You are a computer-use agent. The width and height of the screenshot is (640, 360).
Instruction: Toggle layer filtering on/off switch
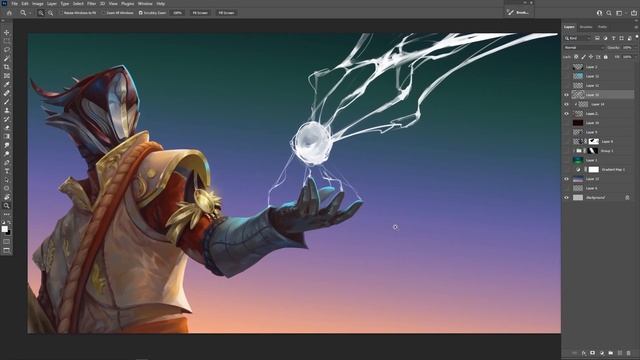(637, 37)
